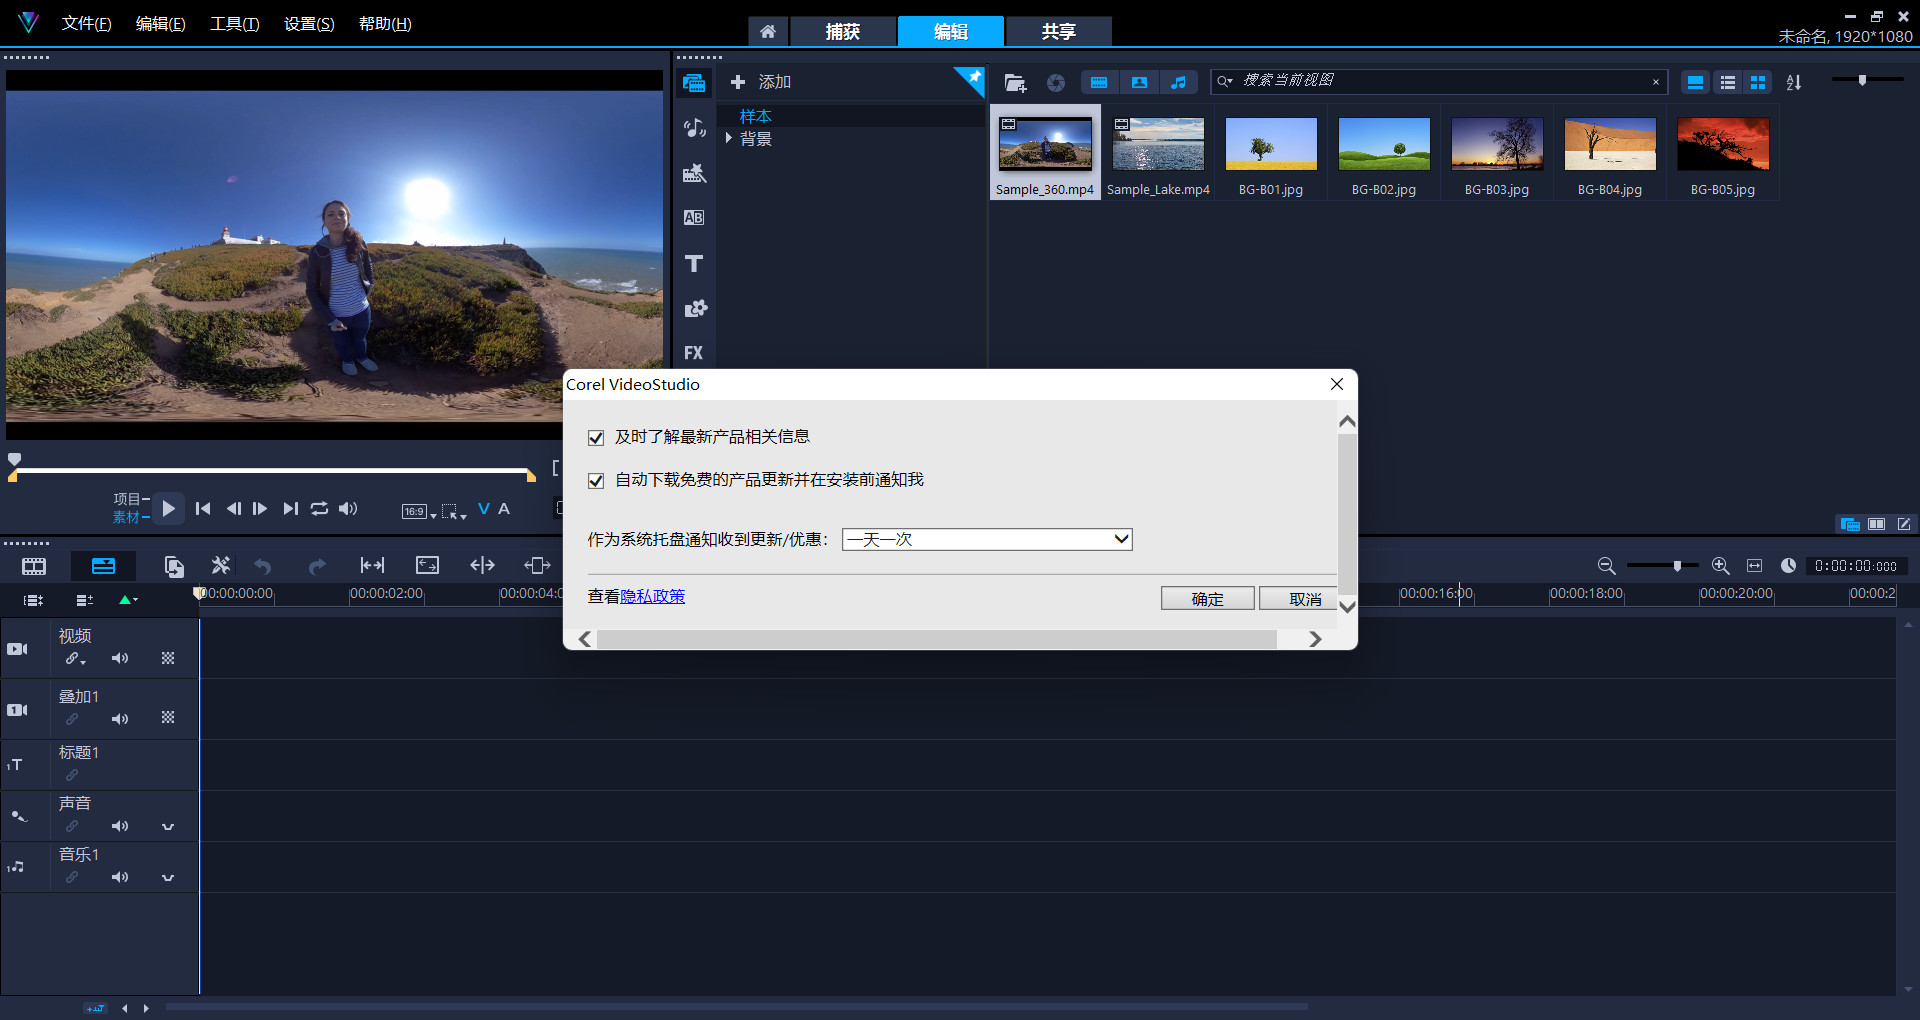Image resolution: width=1920 pixels, height=1020 pixels.
Task: Uncheck 自动下载免费的产品更新 checkbox
Action: [596, 480]
